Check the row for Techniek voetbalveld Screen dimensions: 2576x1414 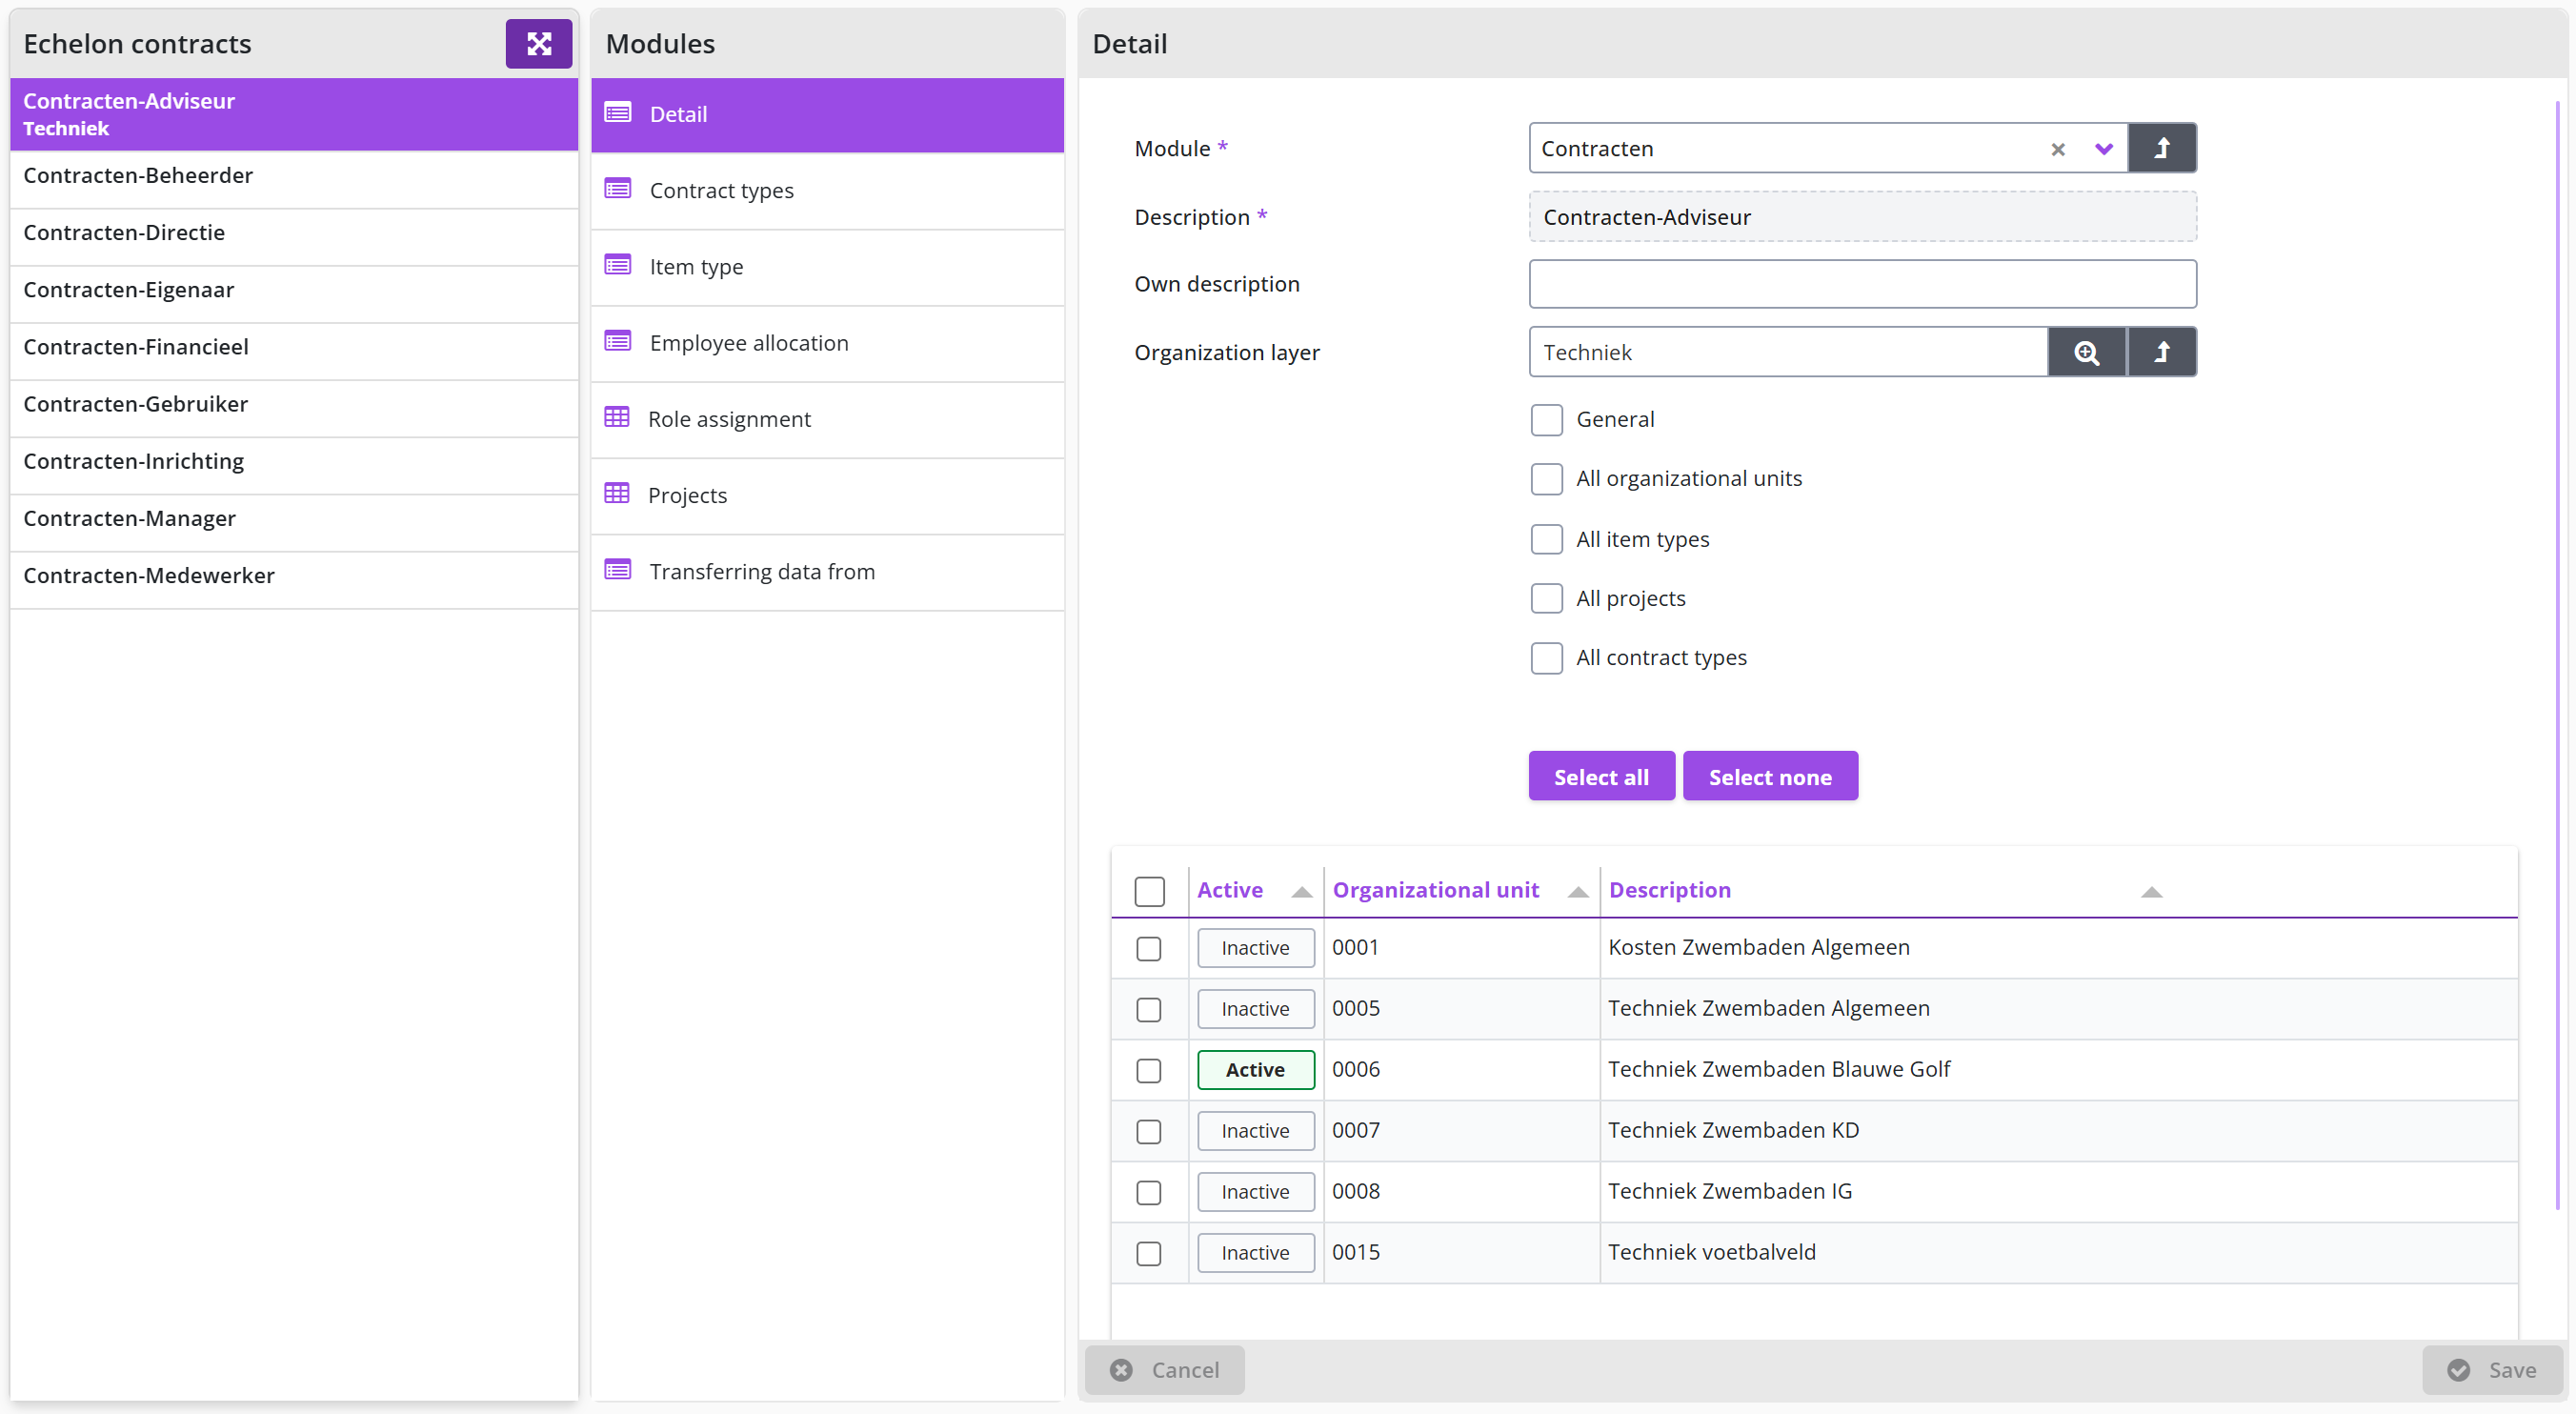click(x=1148, y=1253)
